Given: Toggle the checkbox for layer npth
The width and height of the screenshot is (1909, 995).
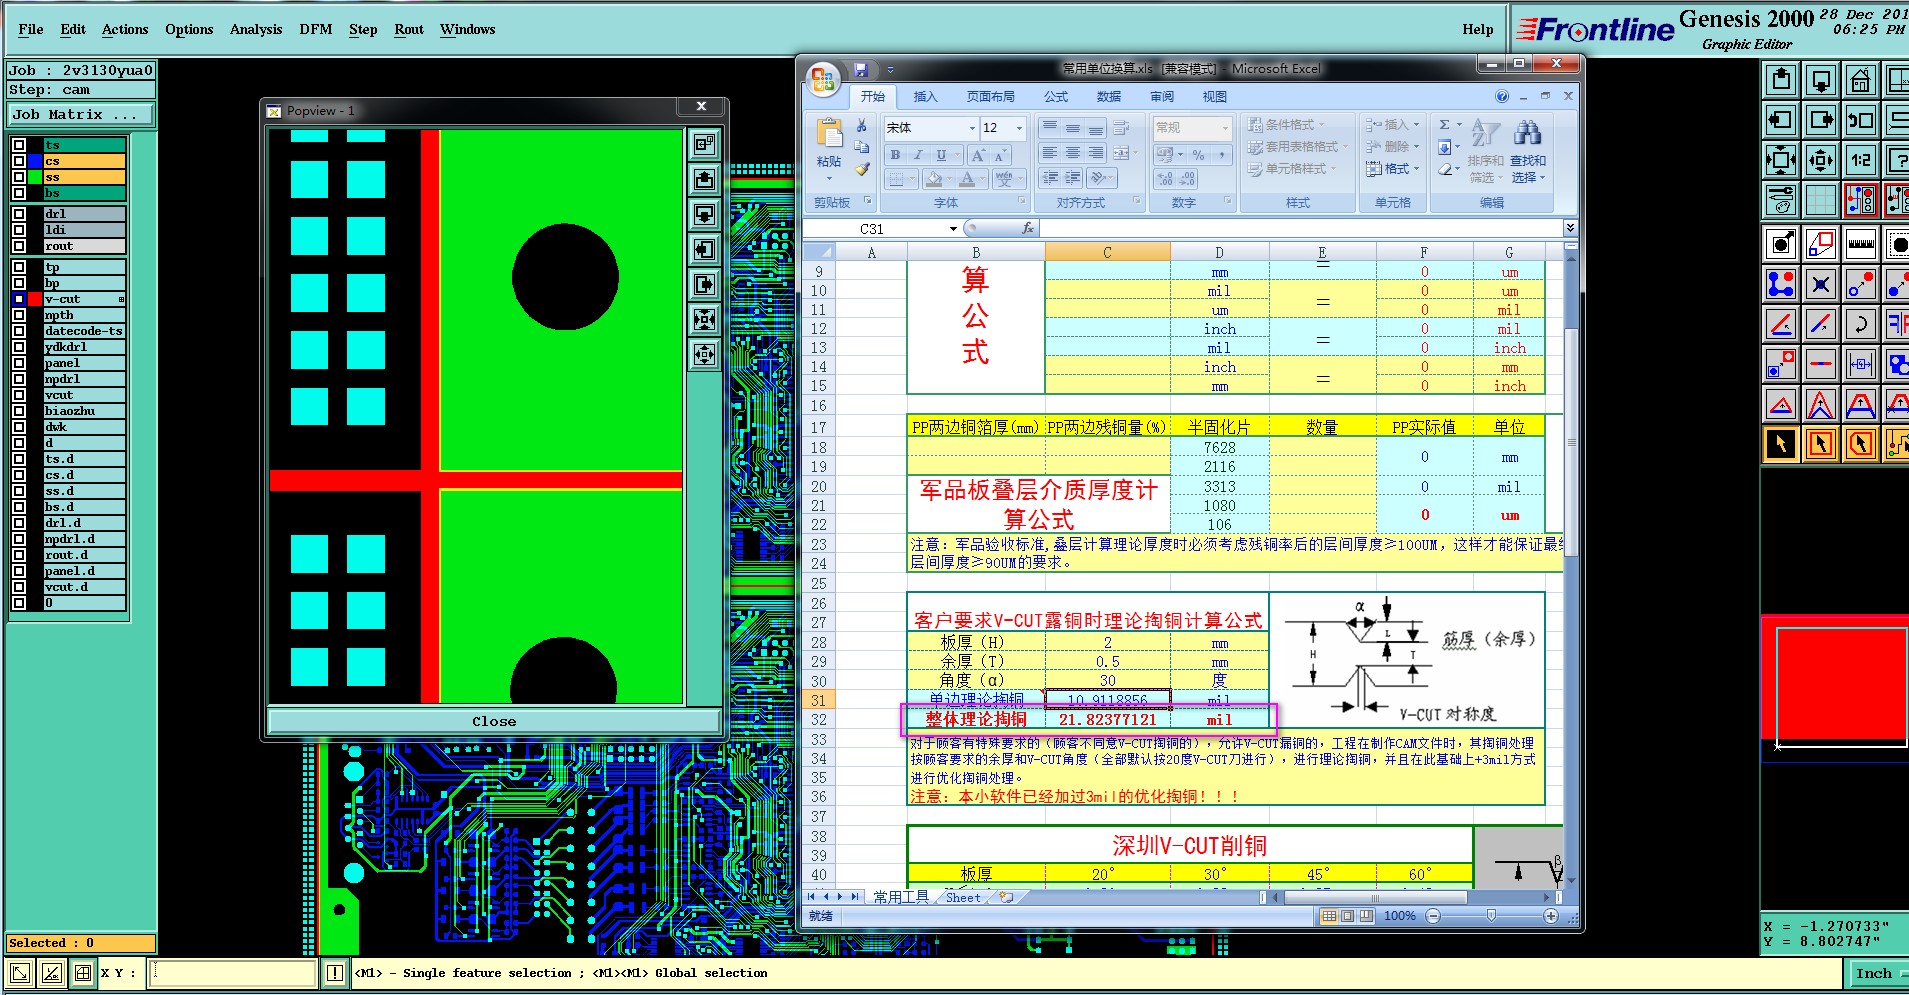Looking at the screenshot, I should (19, 315).
